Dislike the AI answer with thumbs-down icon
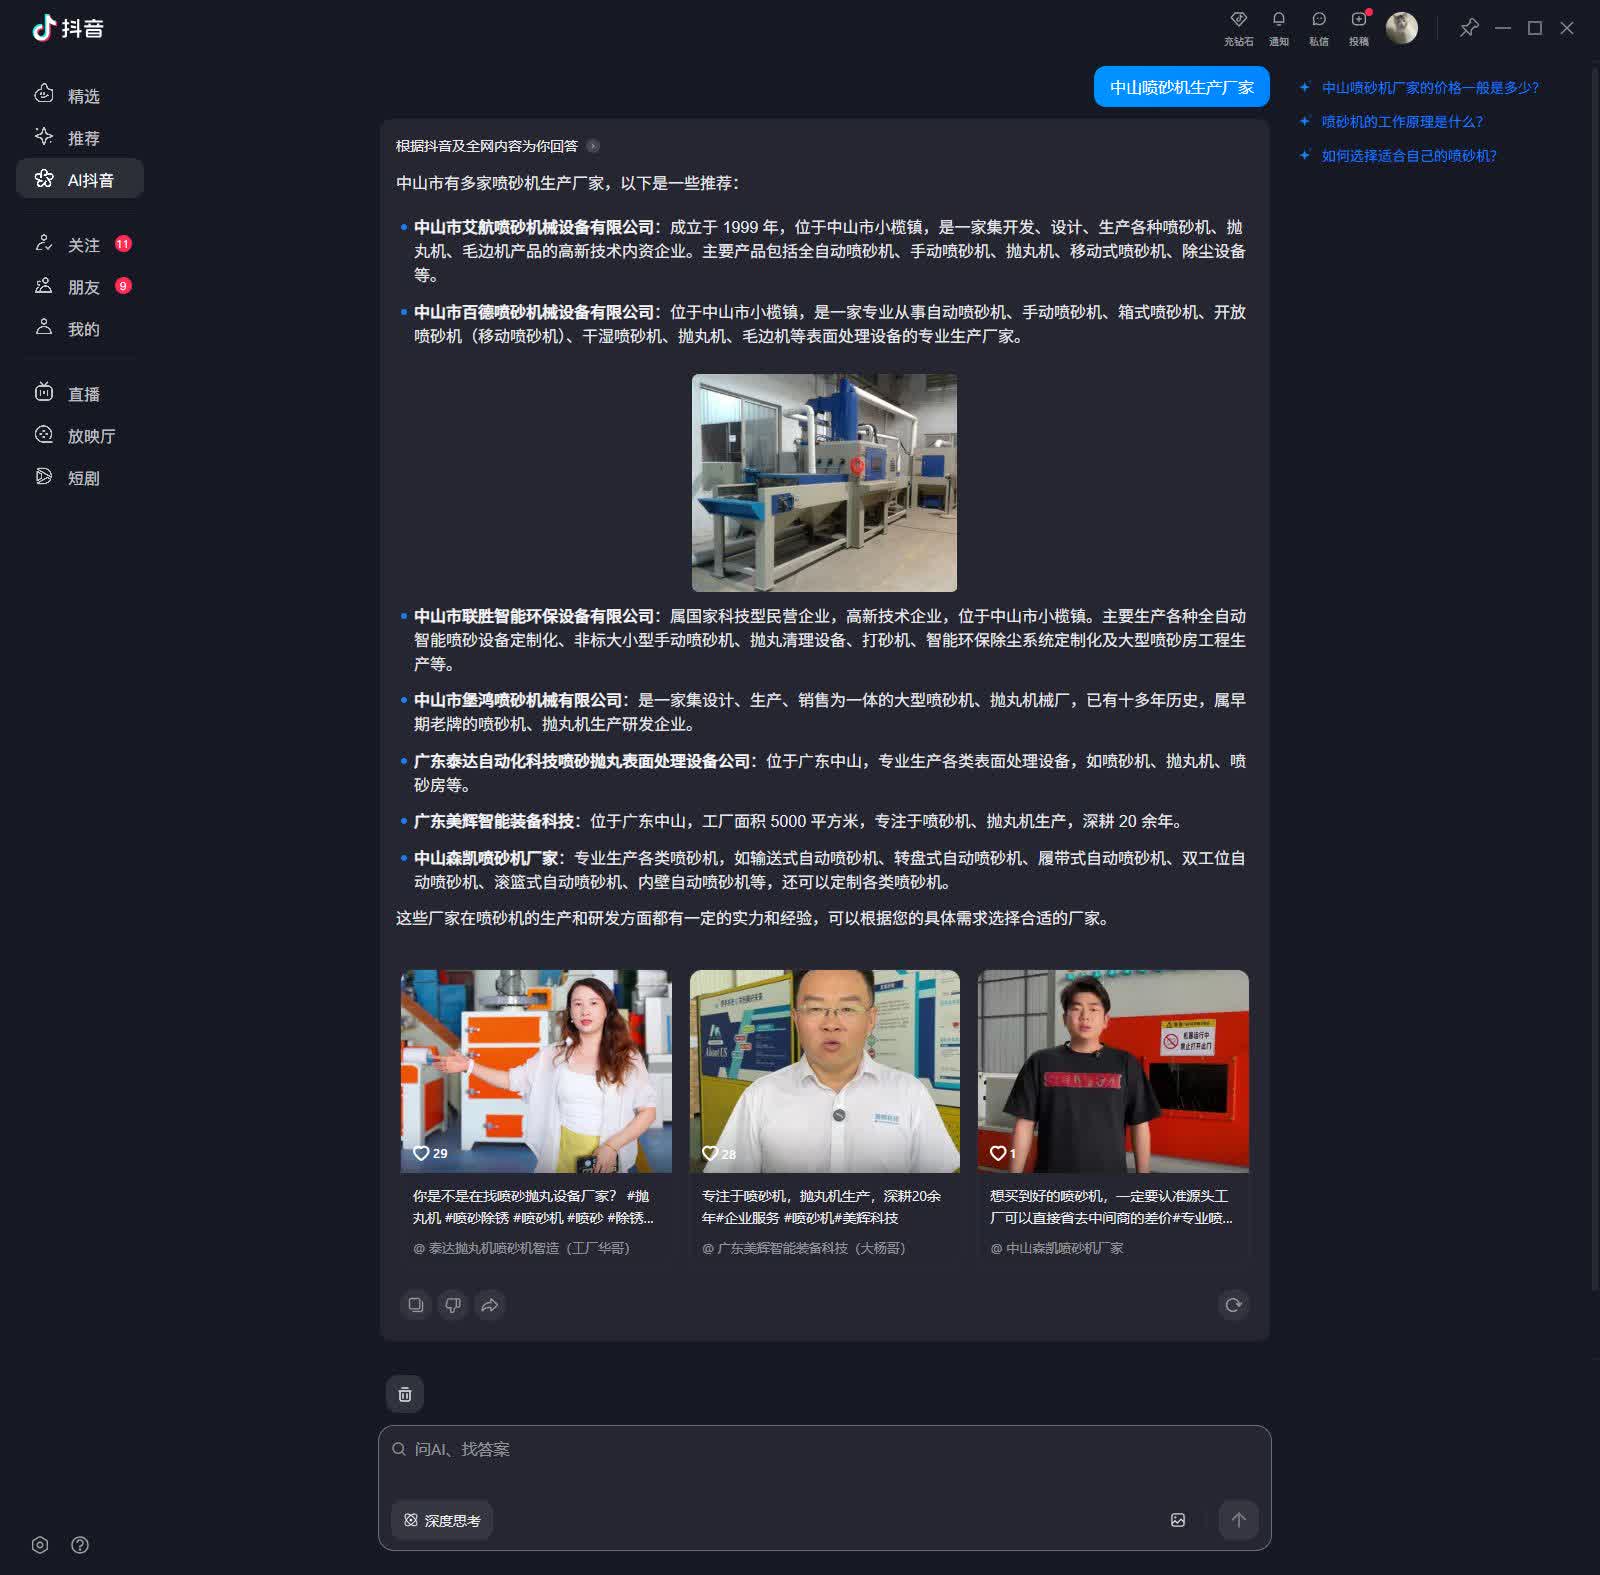Viewport: 1600px width, 1575px height. (453, 1304)
